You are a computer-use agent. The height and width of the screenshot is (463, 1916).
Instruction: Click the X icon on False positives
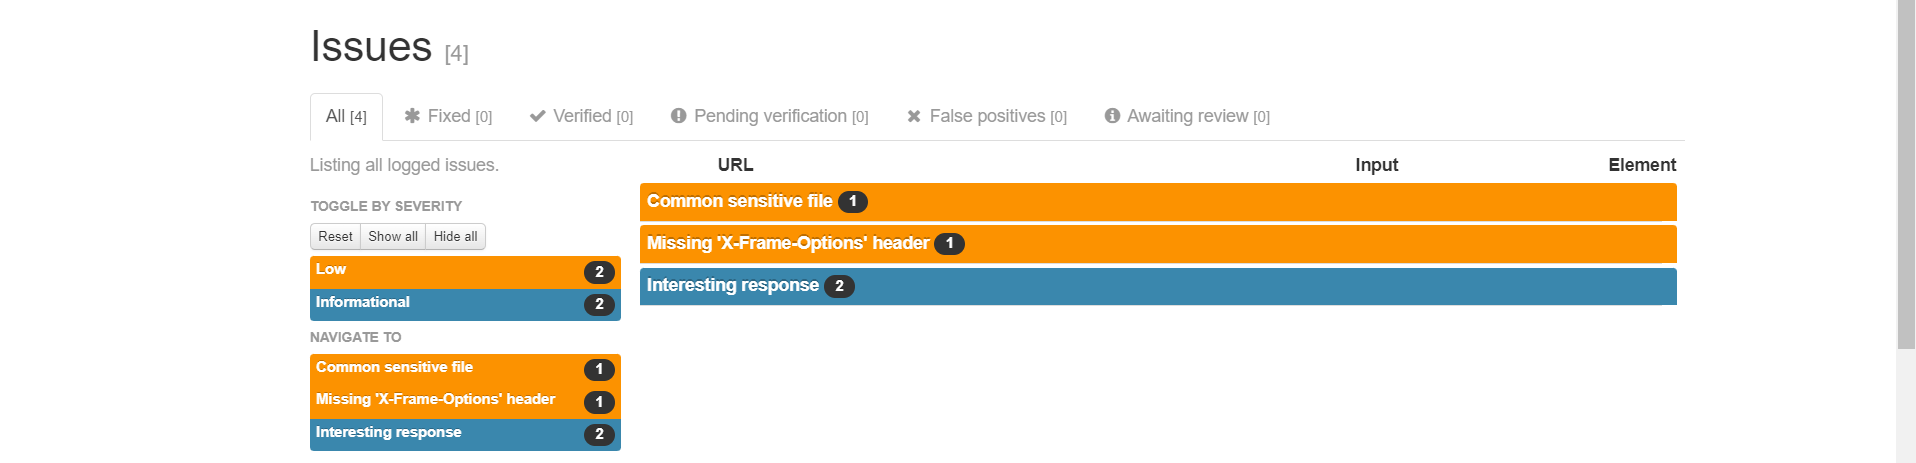[914, 116]
